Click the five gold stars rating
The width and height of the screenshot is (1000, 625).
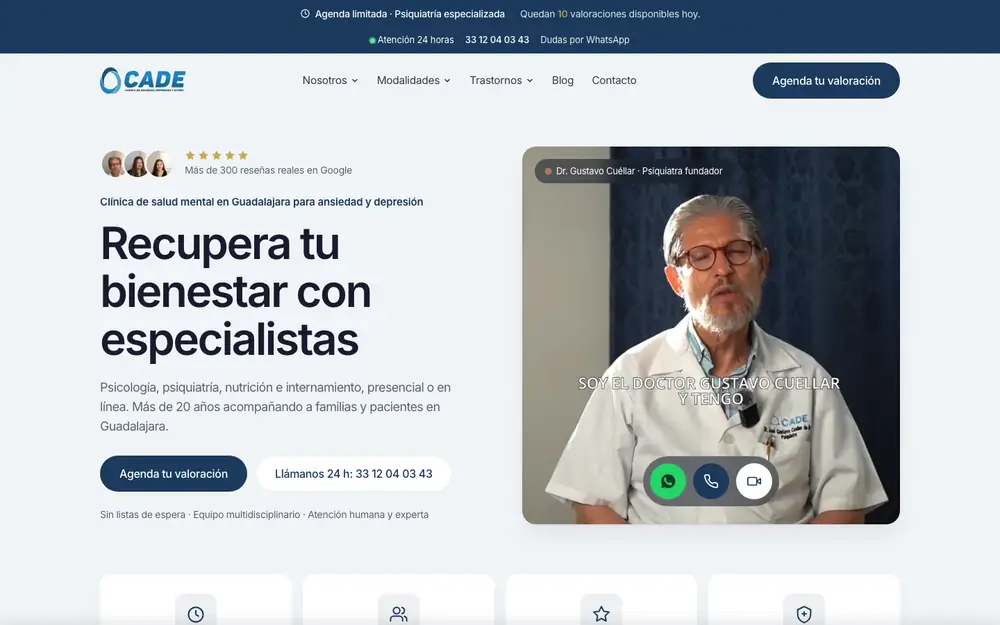(216, 155)
